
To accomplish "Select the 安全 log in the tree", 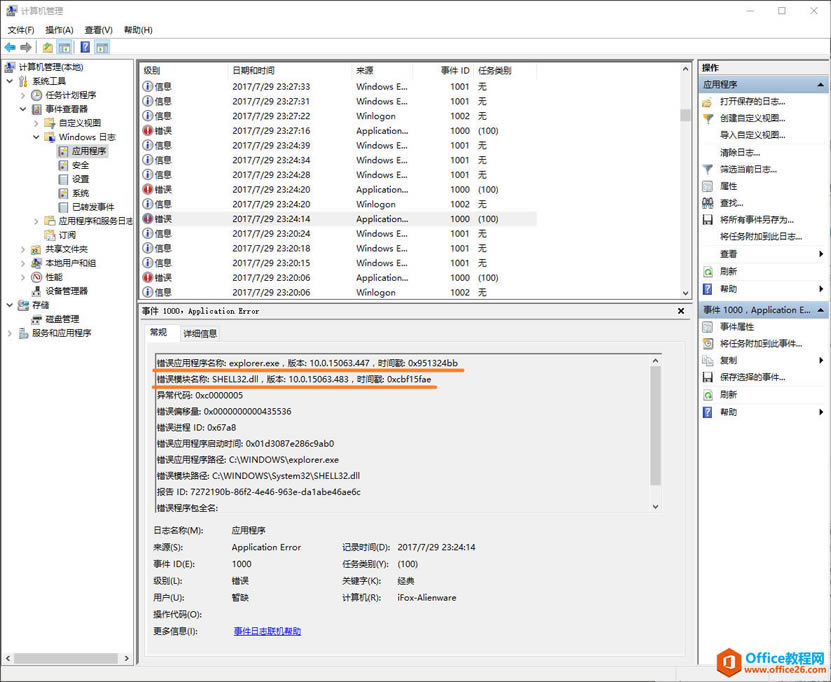I will click(80, 165).
